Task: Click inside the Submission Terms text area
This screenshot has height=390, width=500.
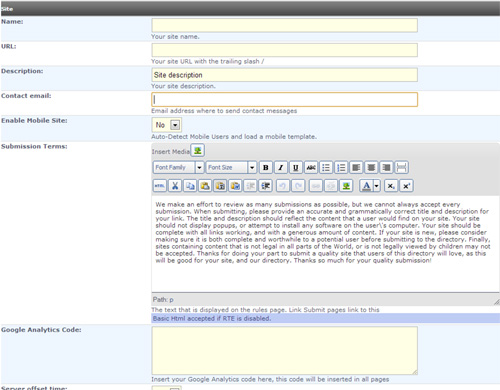Action: pyautogui.click(x=325, y=244)
